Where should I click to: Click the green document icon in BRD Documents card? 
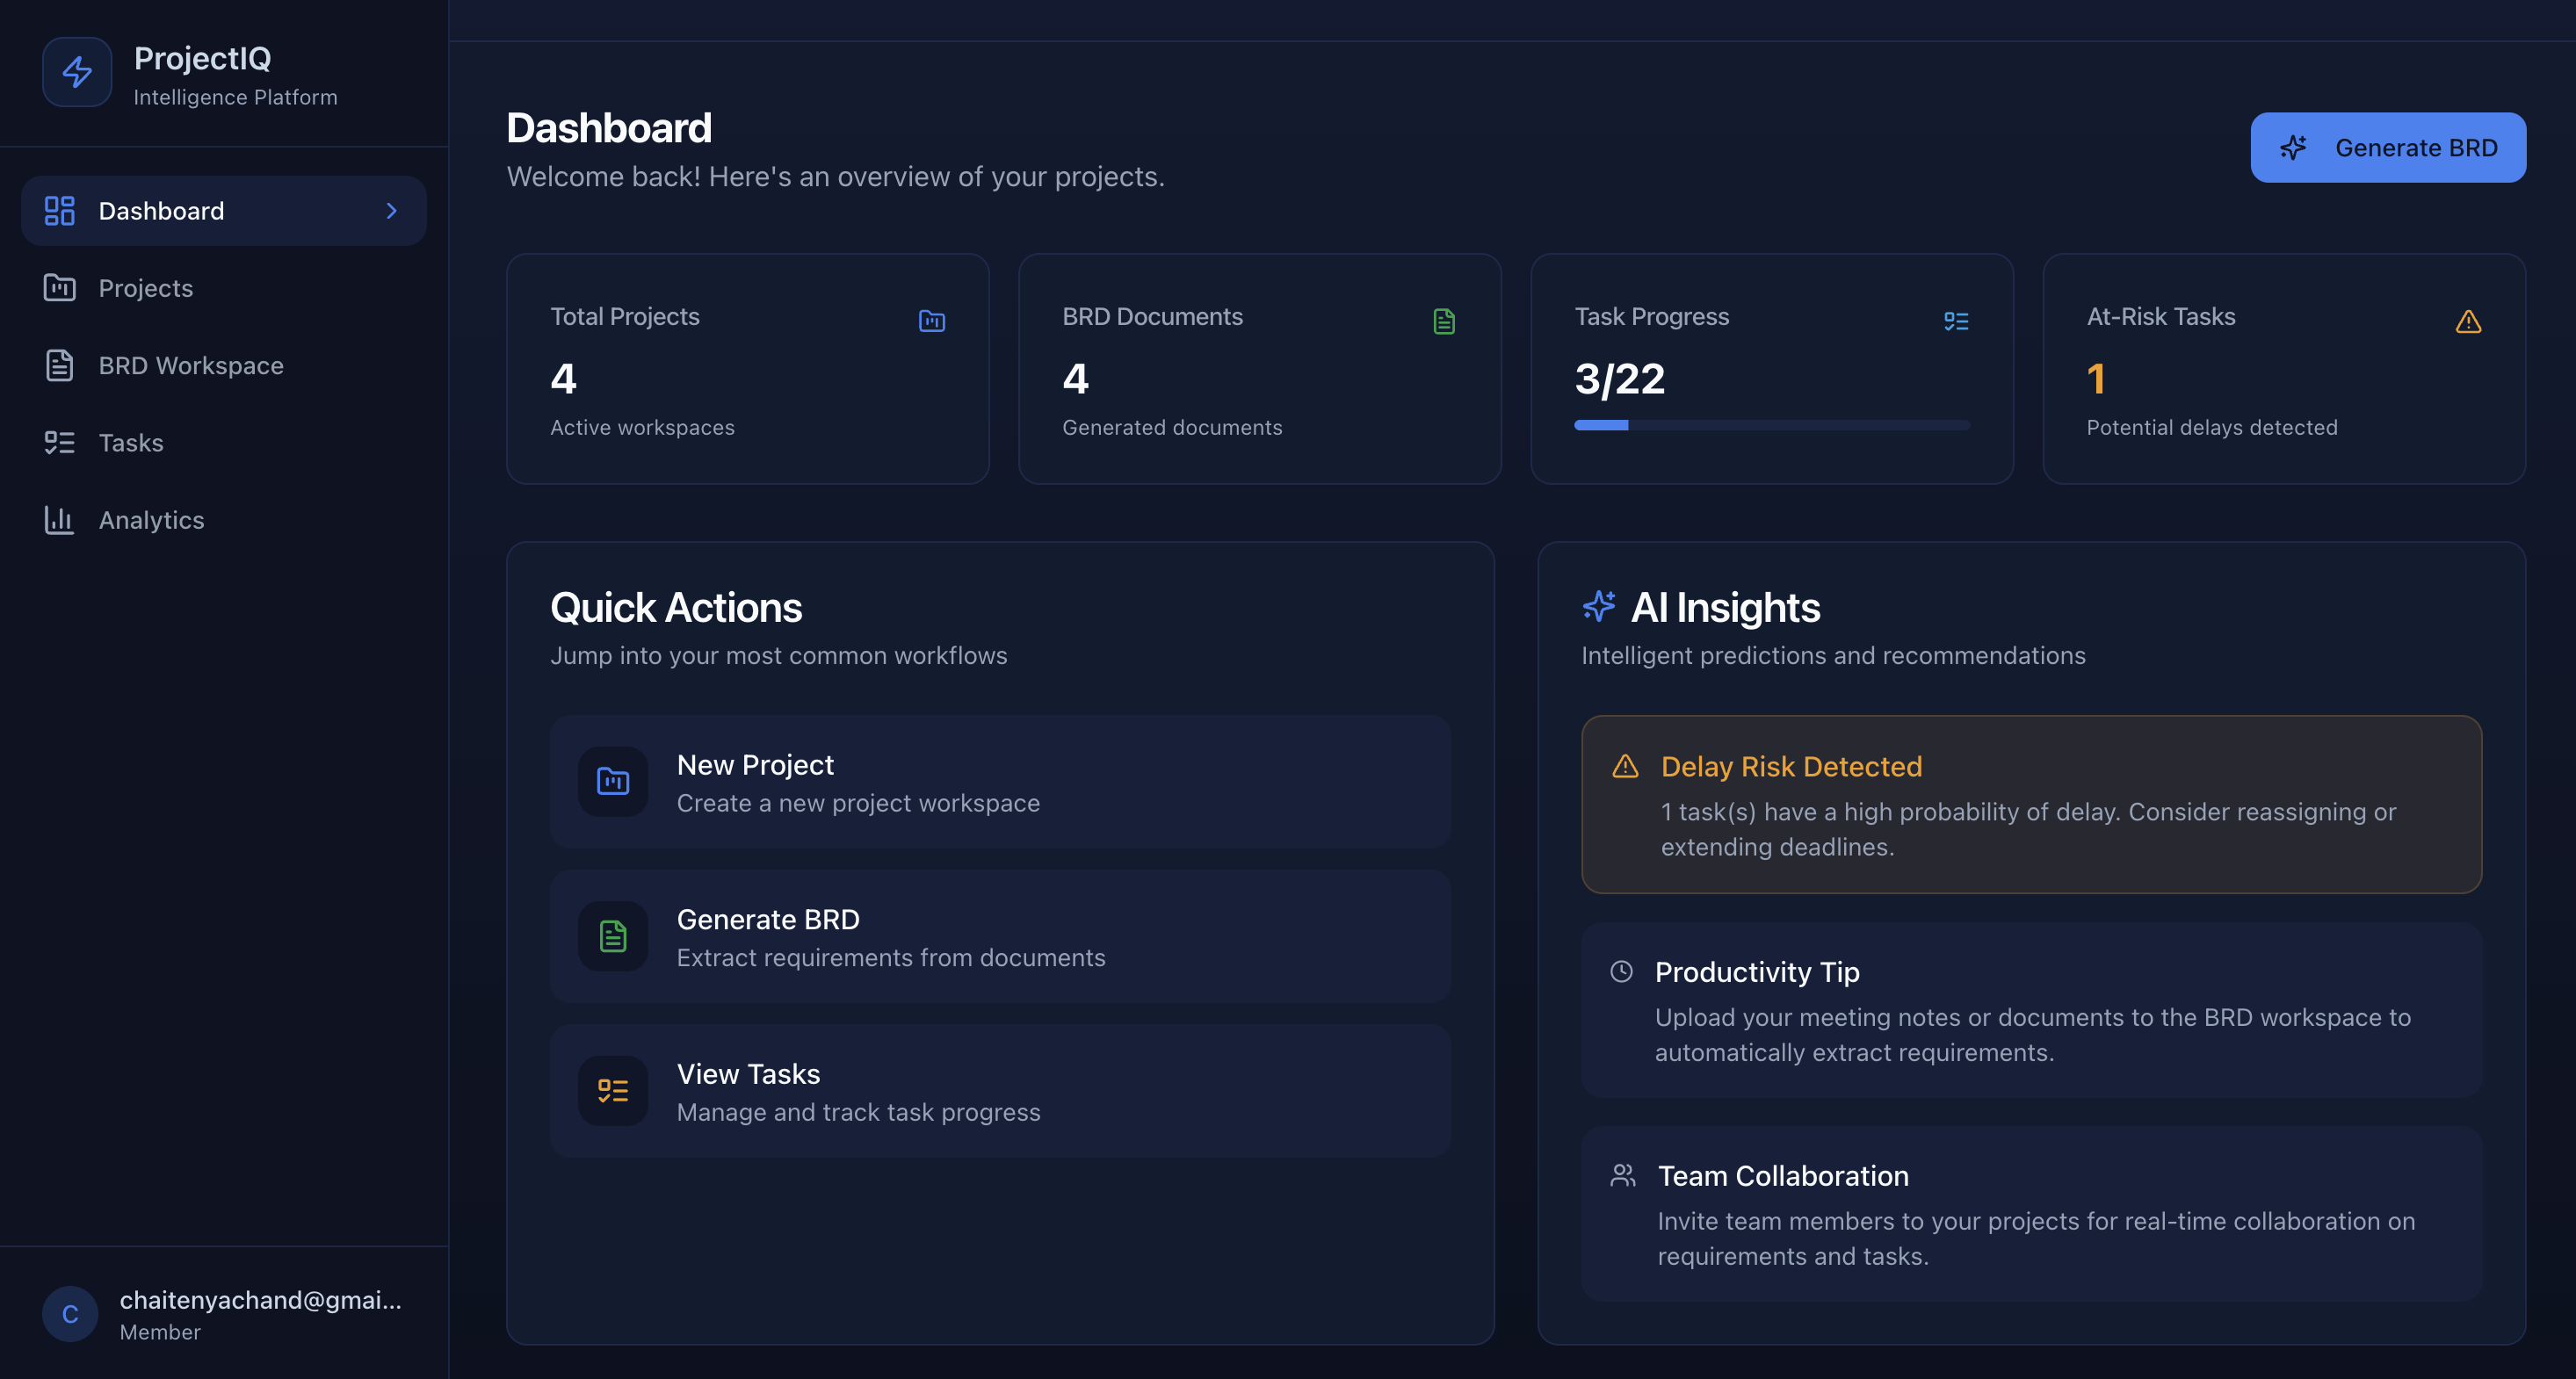(1443, 321)
